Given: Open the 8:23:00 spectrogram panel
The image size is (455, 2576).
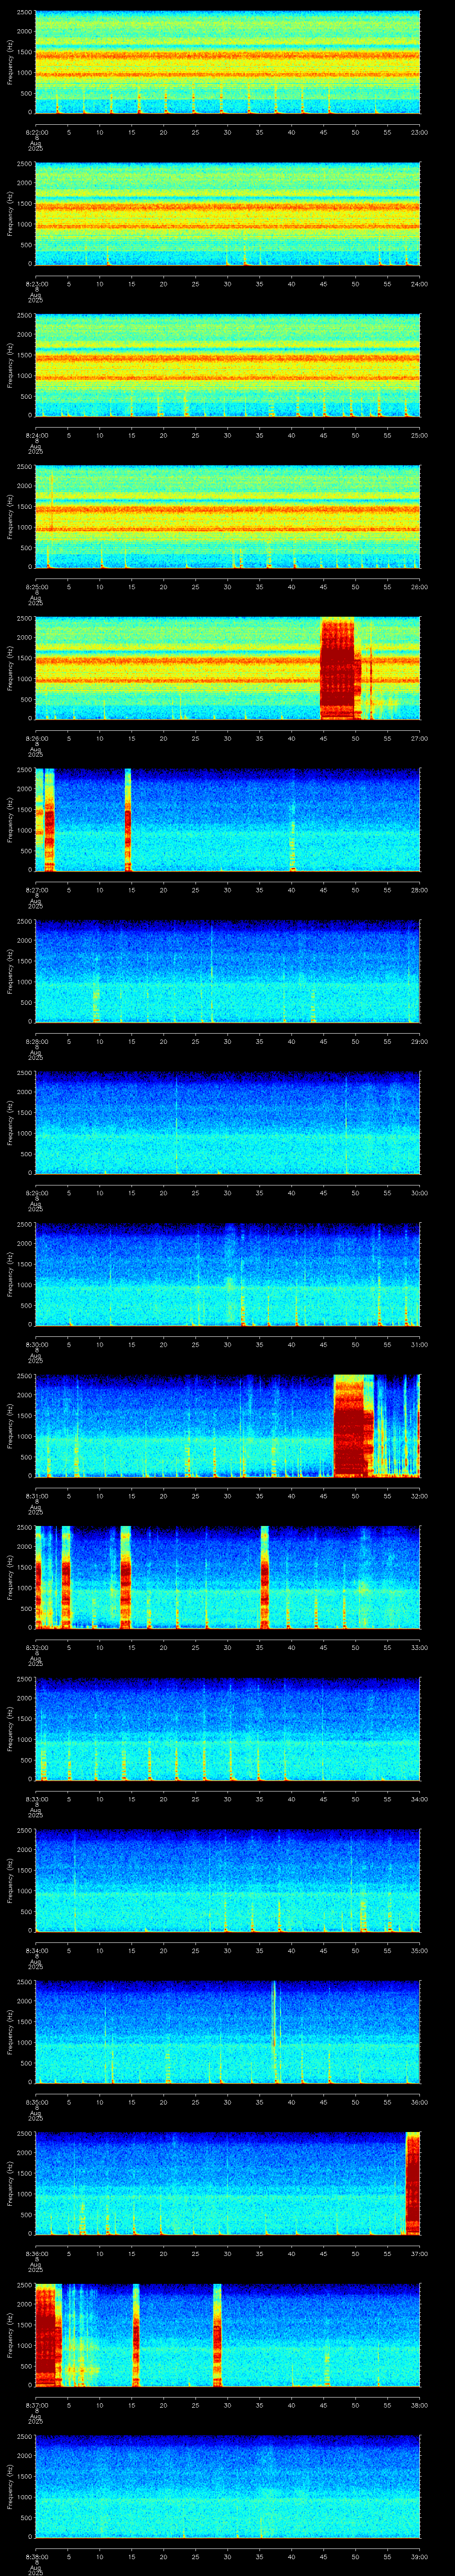Looking at the screenshot, I should click(227, 214).
